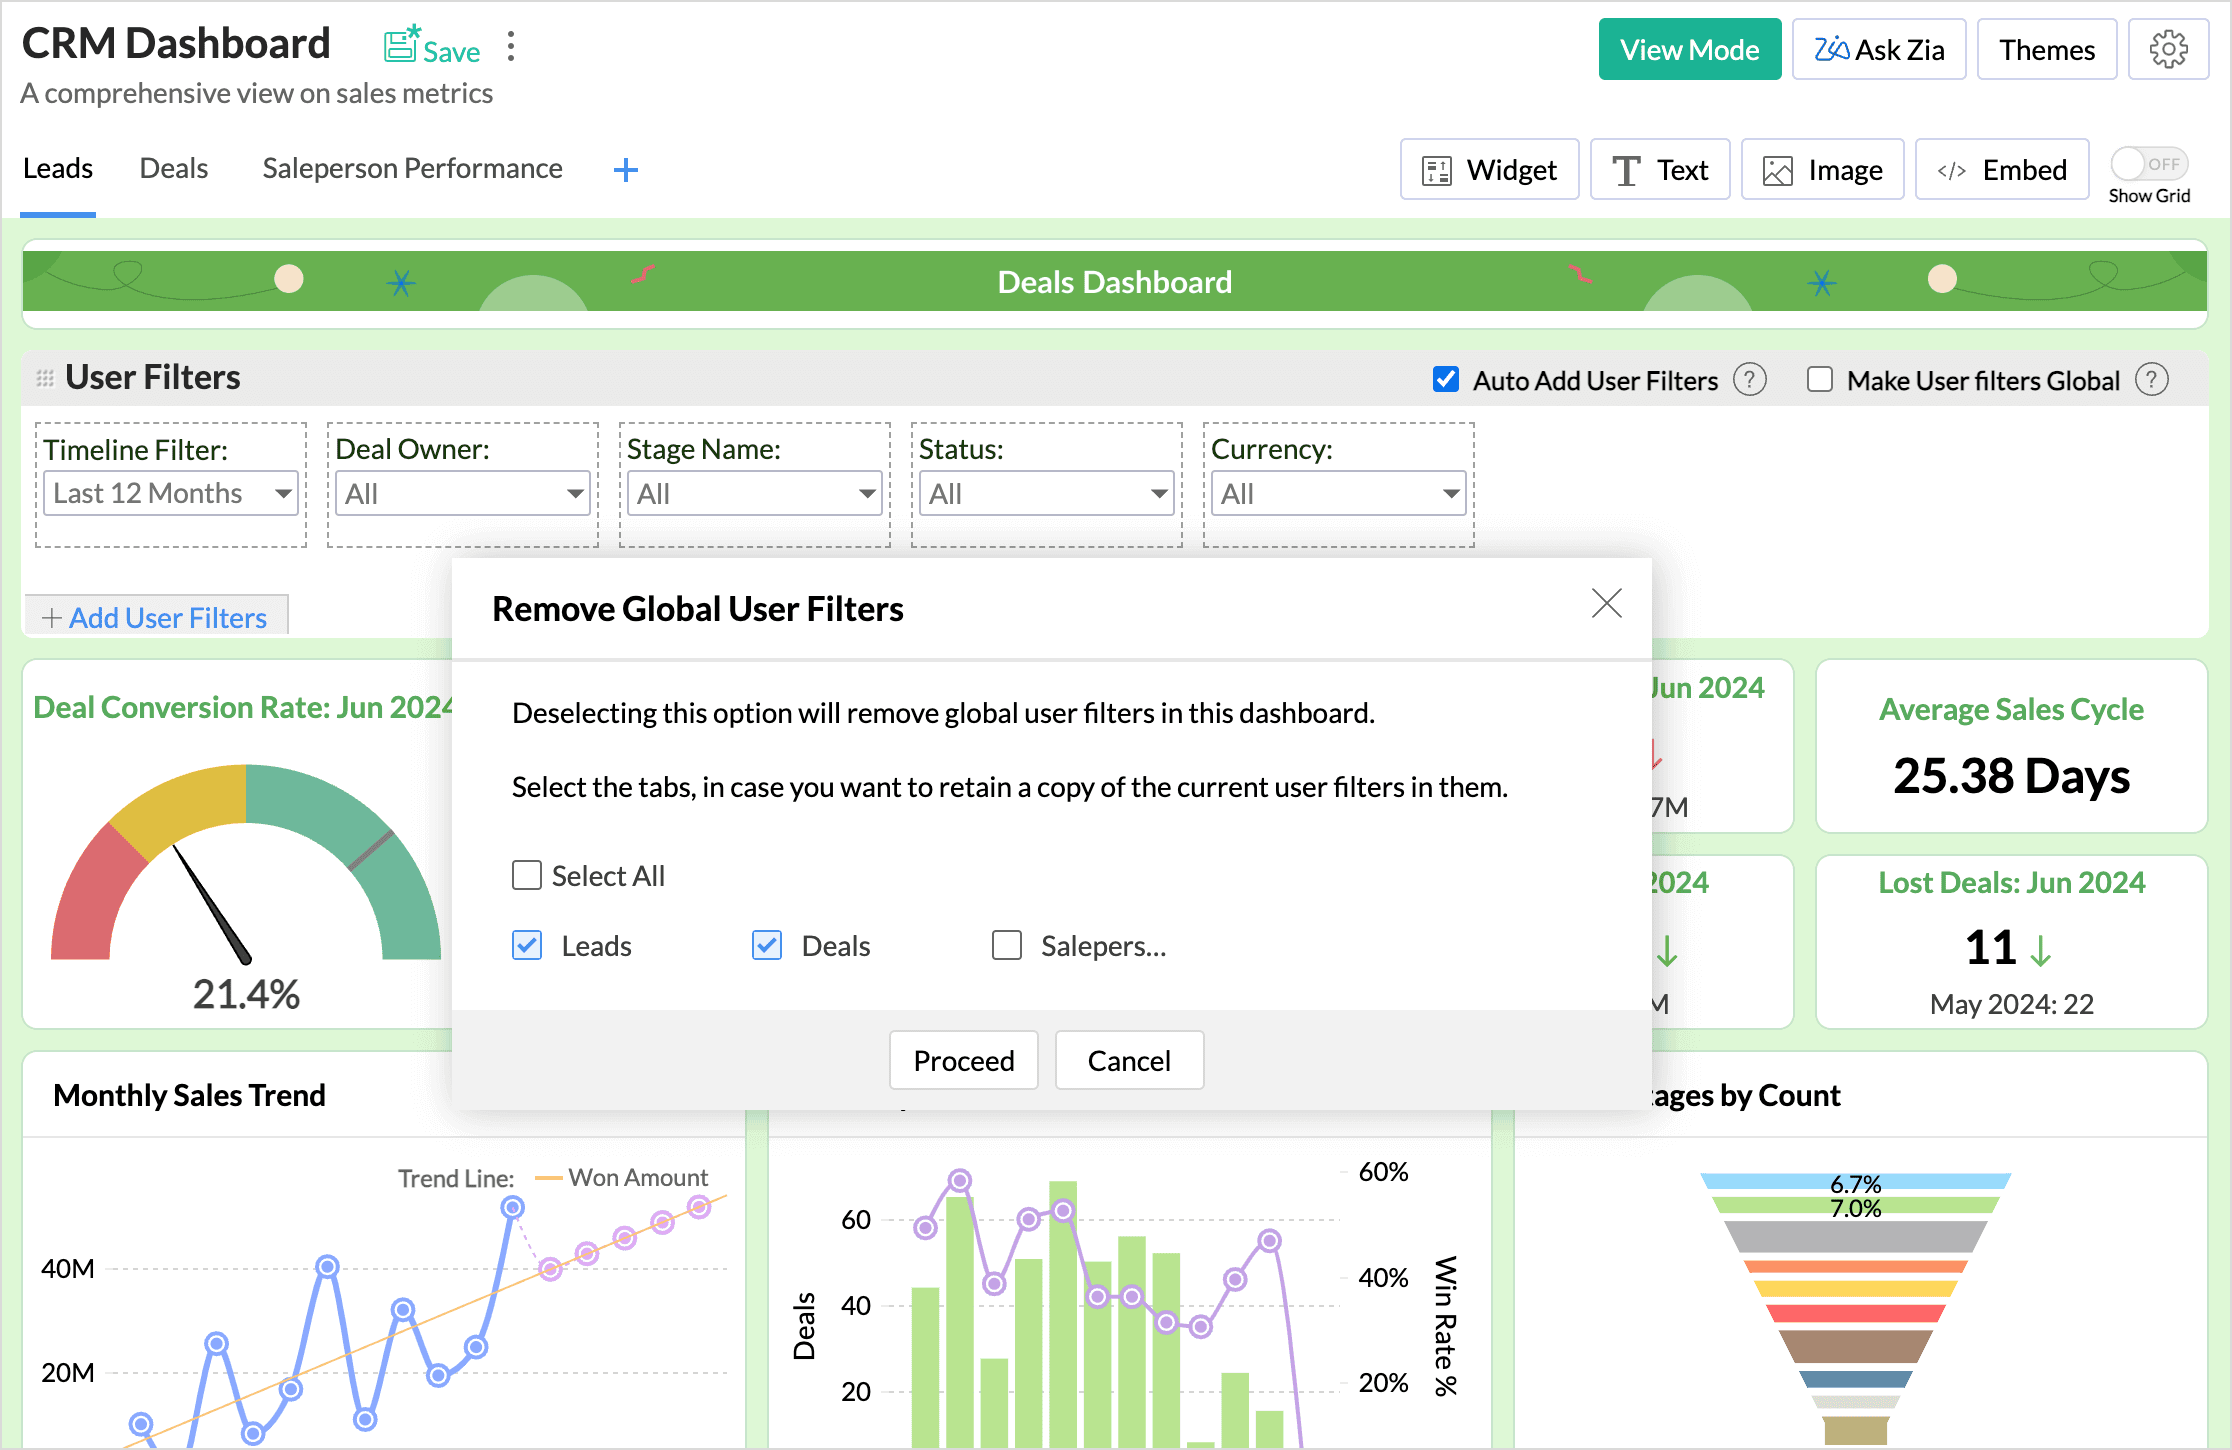The height and width of the screenshot is (1450, 2232).
Task: Open the Auto Add User Filters help tooltip
Action: [x=1750, y=380]
